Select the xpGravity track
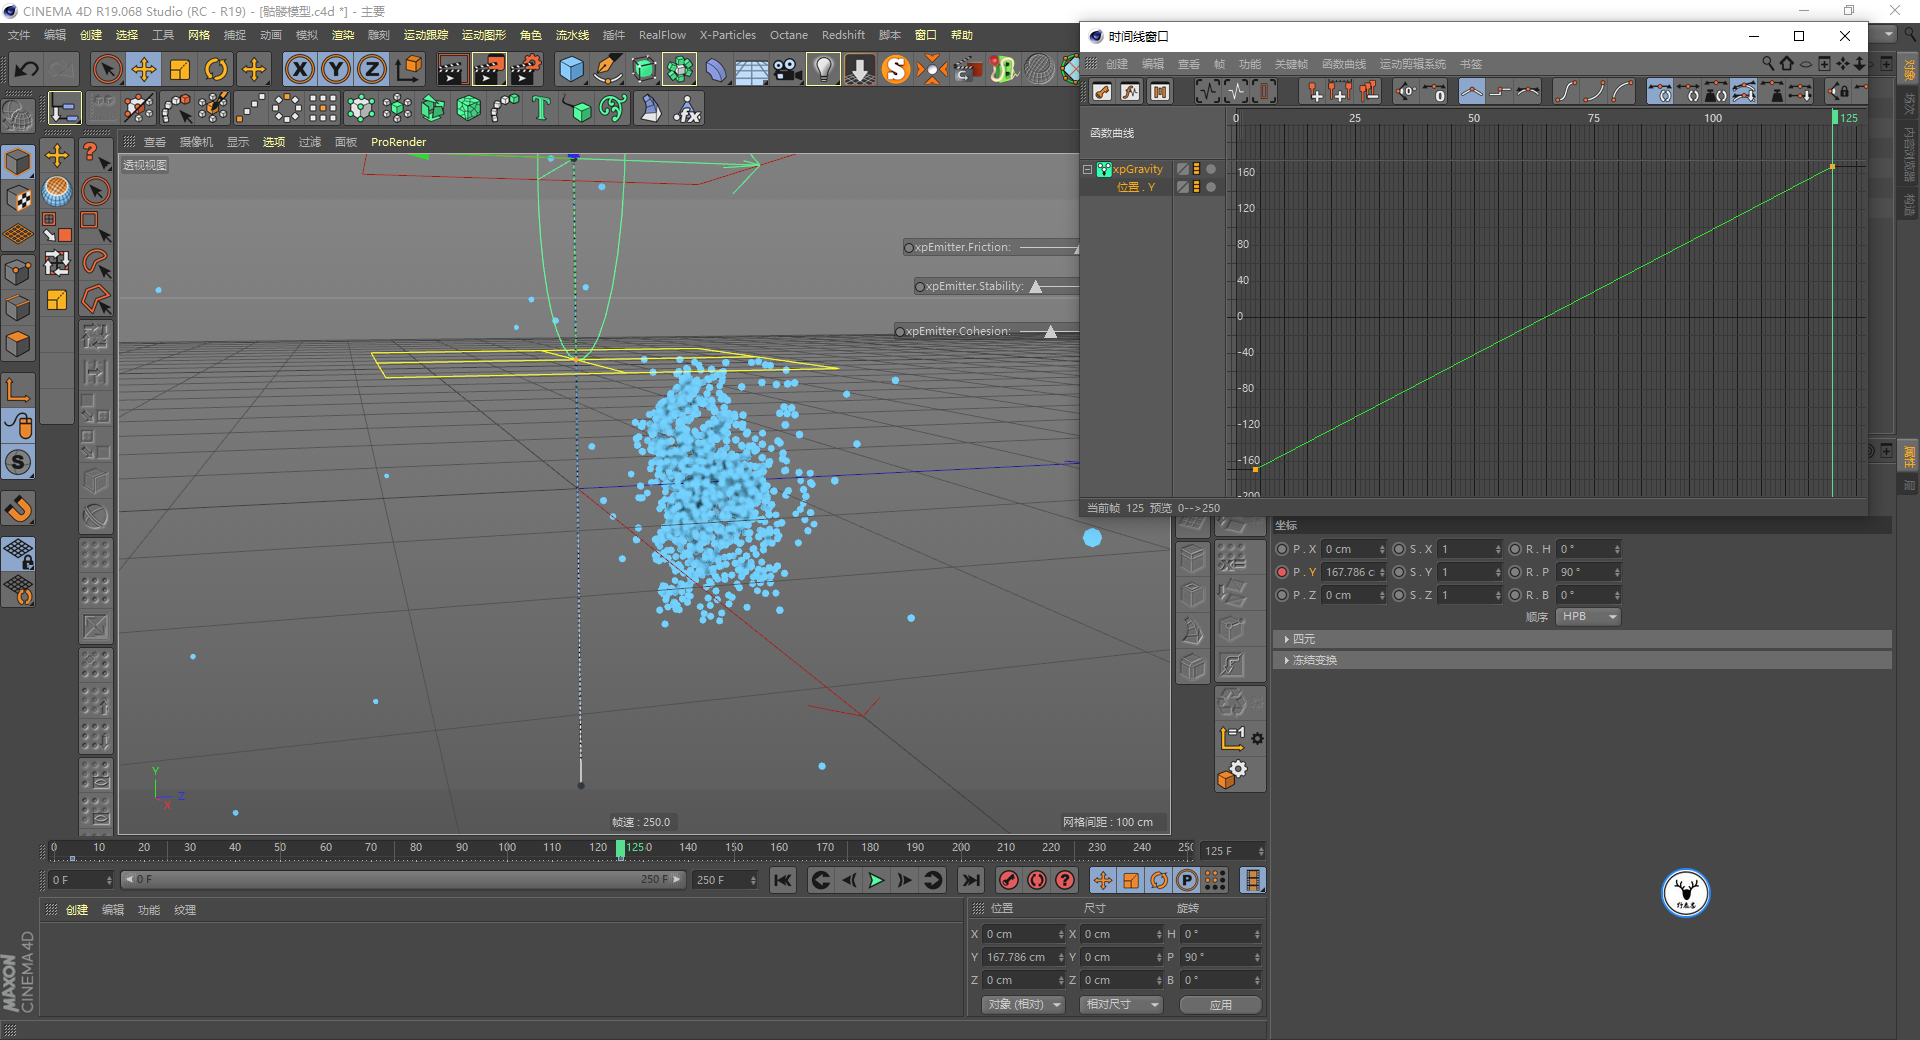Image resolution: width=1920 pixels, height=1040 pixels. click(1138, 169)
